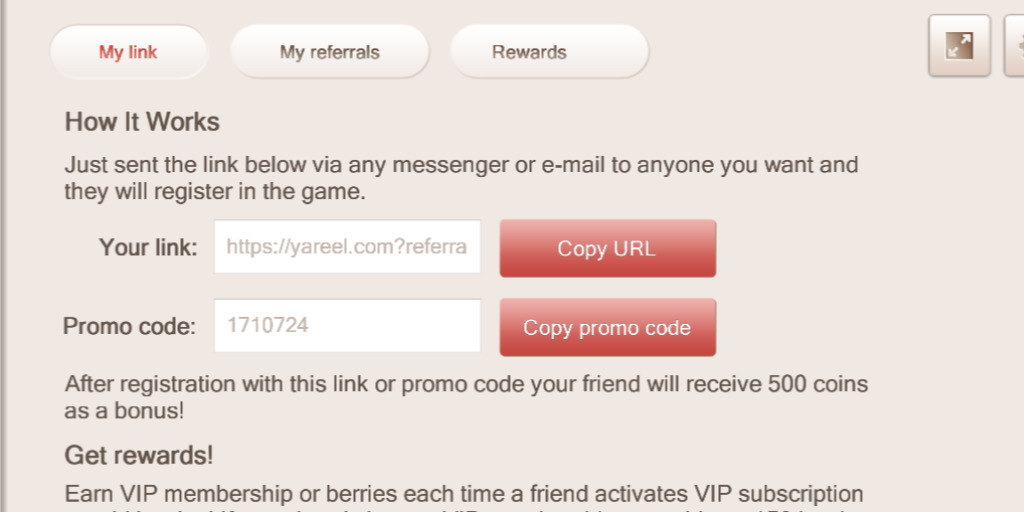Click the 'as a bonus!' text line
1024x512 pixels.
coord(124,411)
